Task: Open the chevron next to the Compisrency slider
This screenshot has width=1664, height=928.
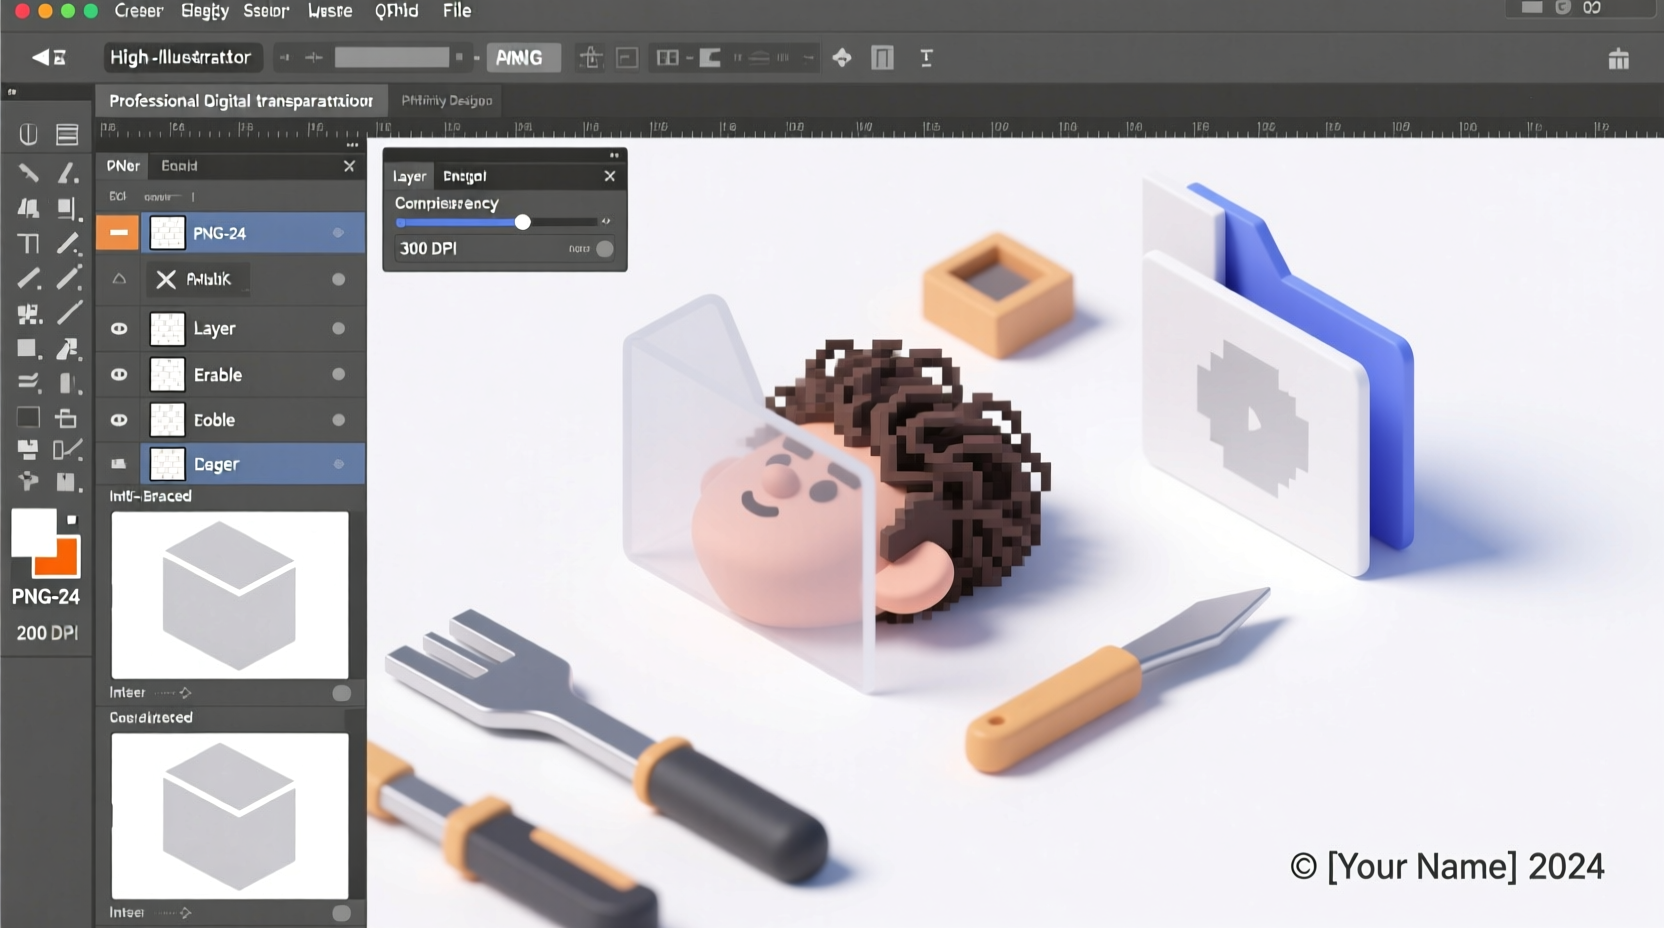Action: tap(605, 222)
